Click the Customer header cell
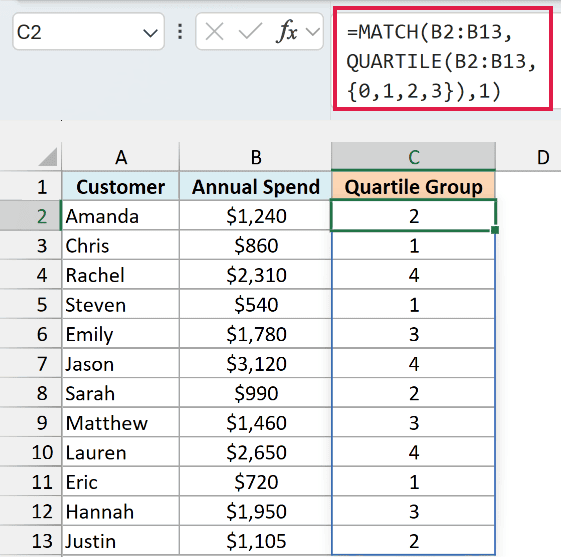The image size is (561, 557). point(121,186)
